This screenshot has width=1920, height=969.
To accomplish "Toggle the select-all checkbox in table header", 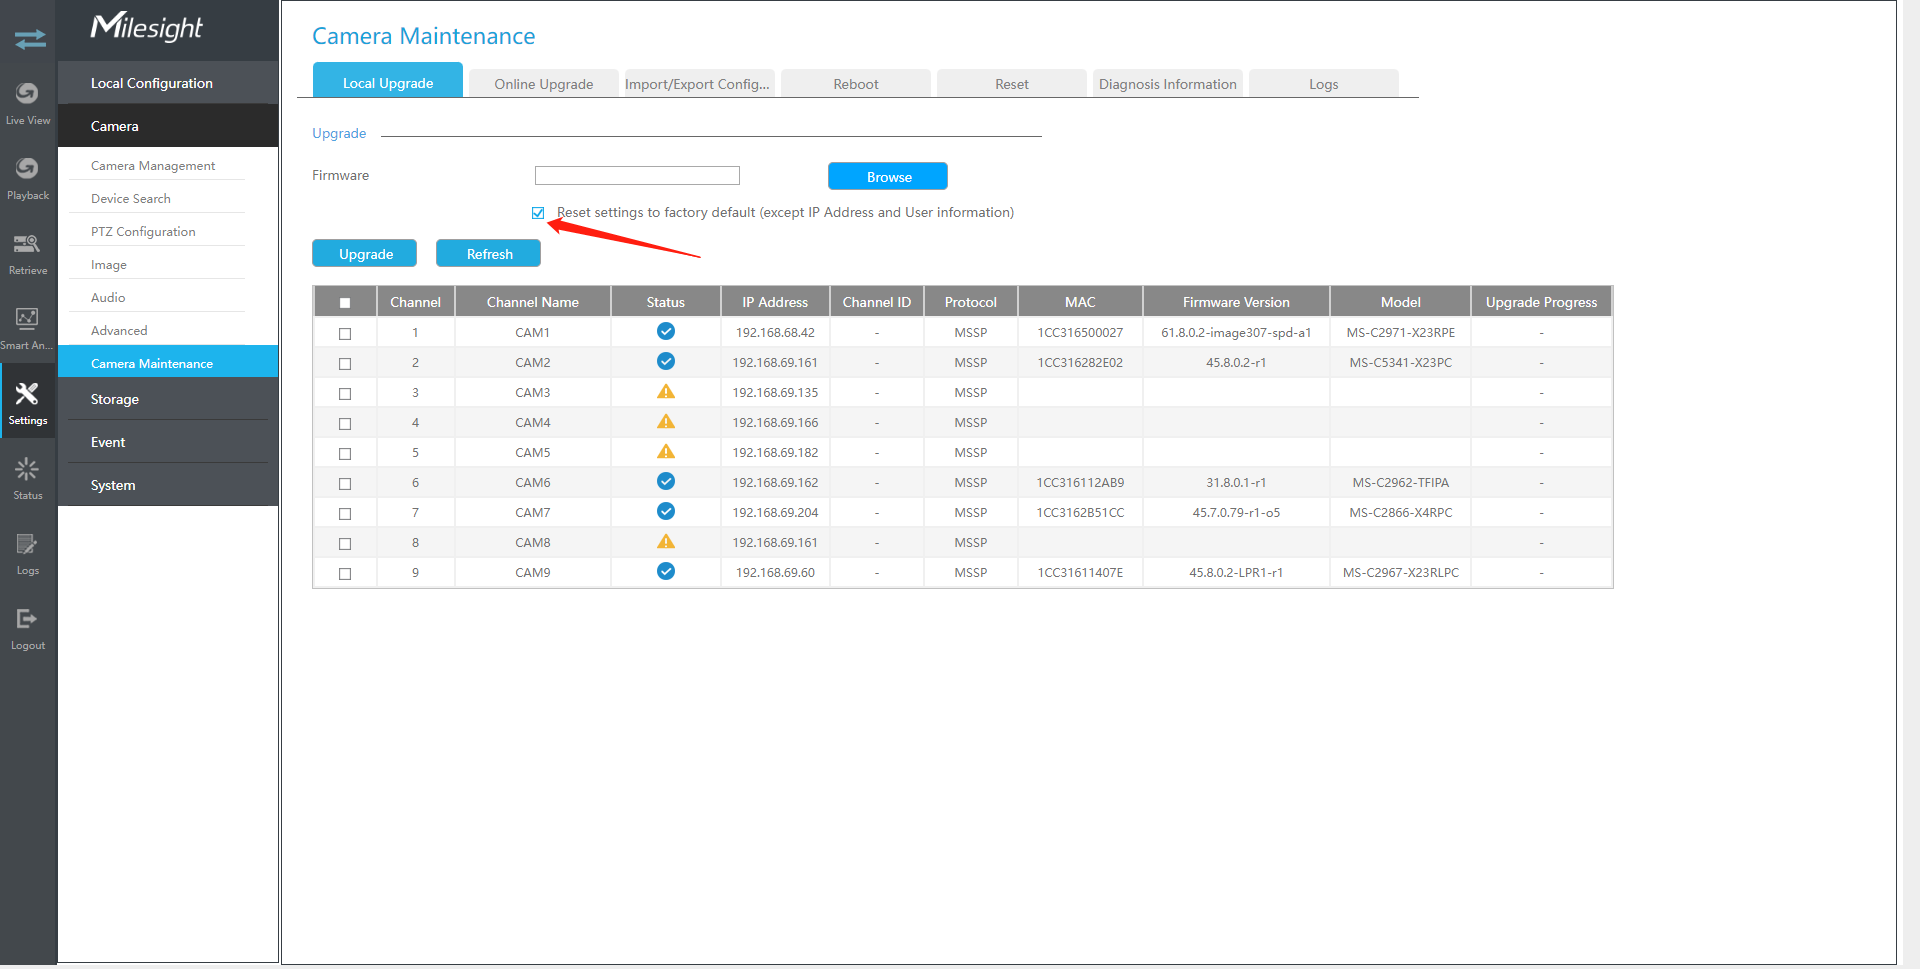I will pyautogui.click(x=345, y=303).
